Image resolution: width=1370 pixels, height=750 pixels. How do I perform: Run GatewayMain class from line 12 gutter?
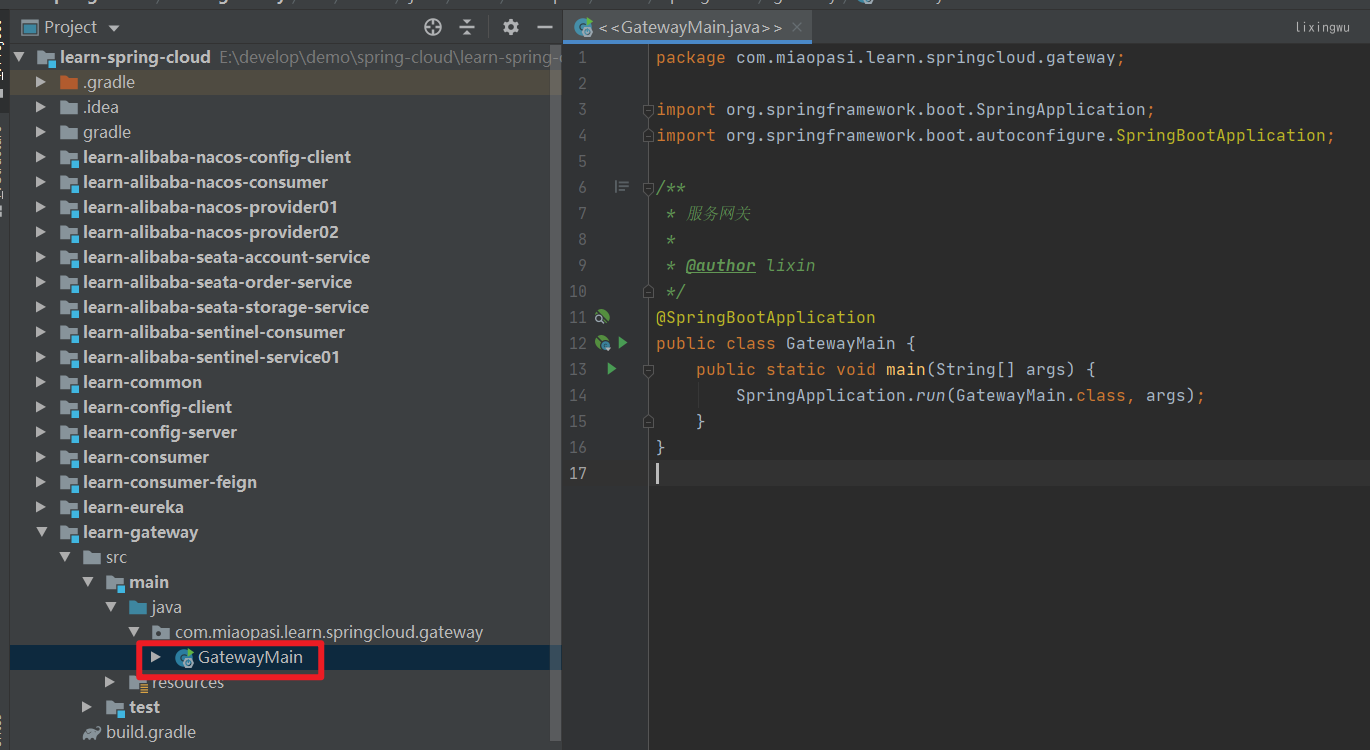pyautogui.click(x=623, y=343)
